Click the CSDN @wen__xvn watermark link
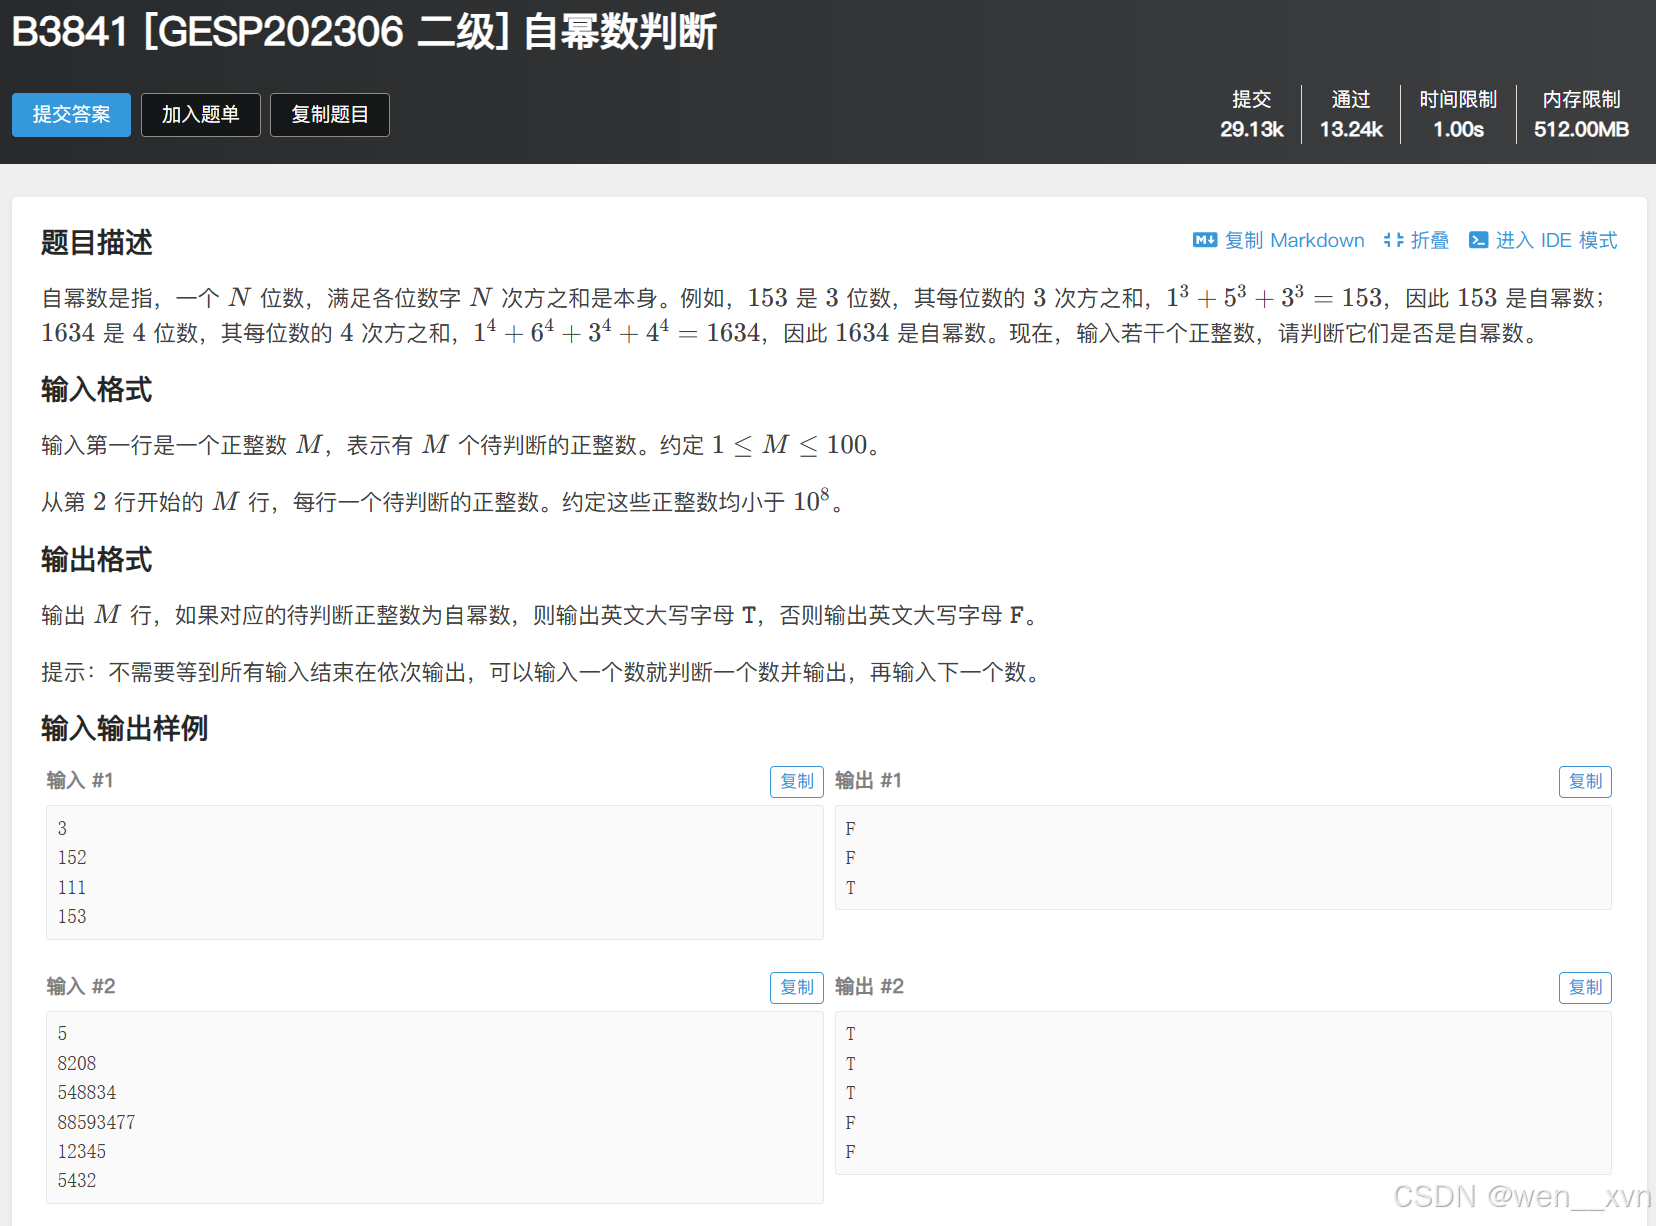 click(x=1517, y=1196)
